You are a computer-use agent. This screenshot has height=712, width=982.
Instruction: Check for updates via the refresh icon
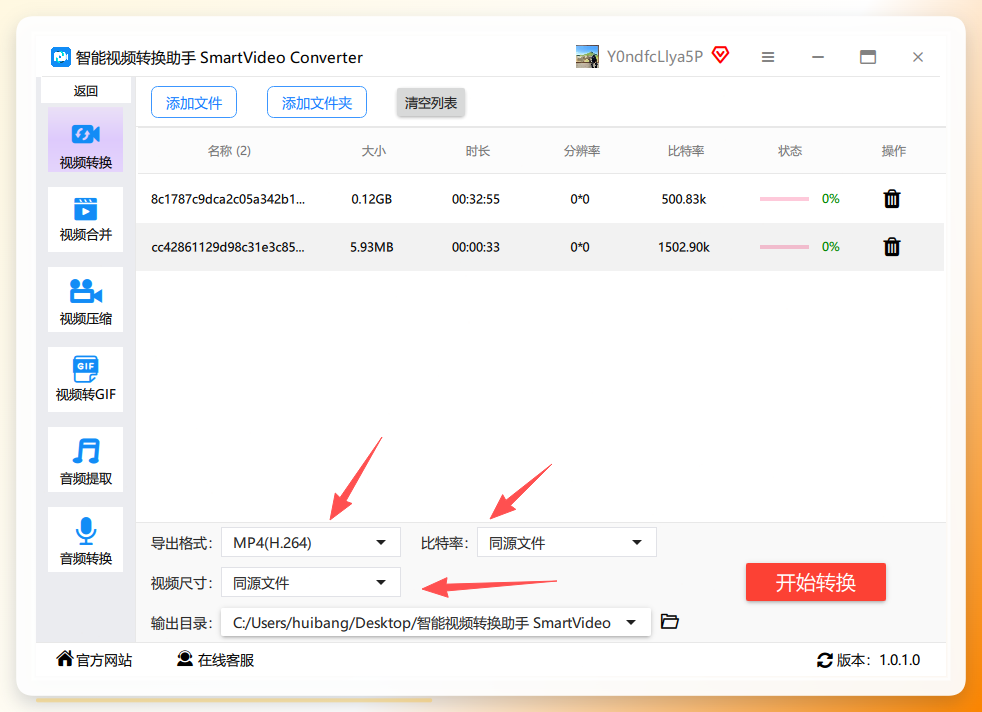tap(824, 660)
